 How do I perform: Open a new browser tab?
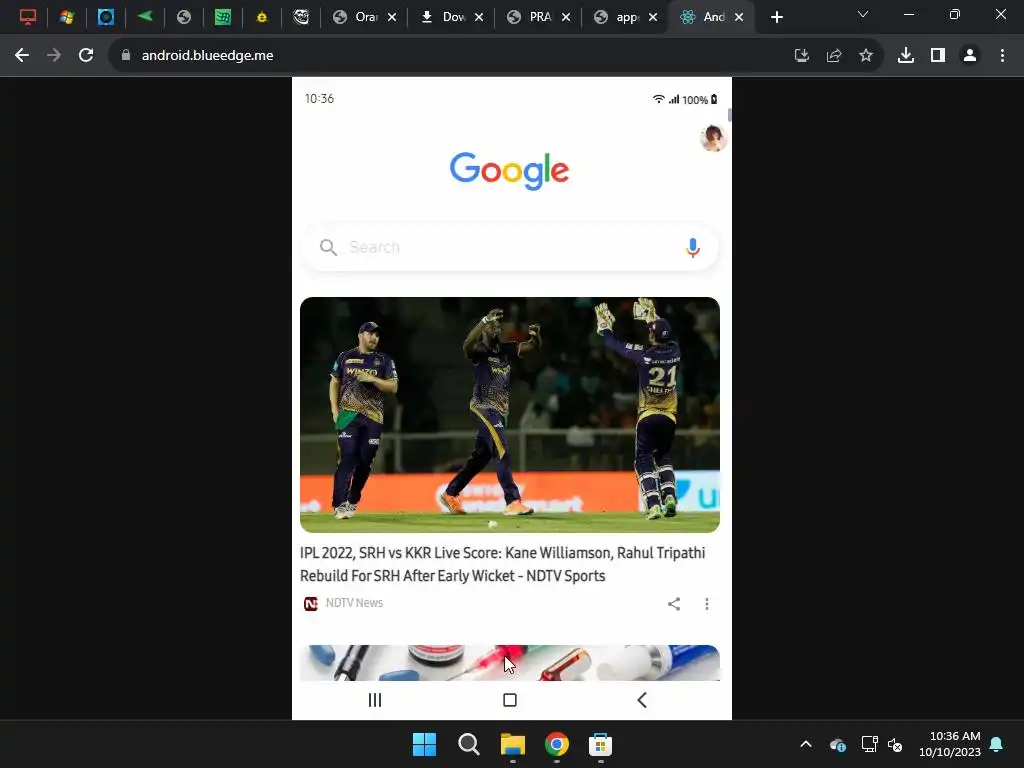click(x=776, y=17)
